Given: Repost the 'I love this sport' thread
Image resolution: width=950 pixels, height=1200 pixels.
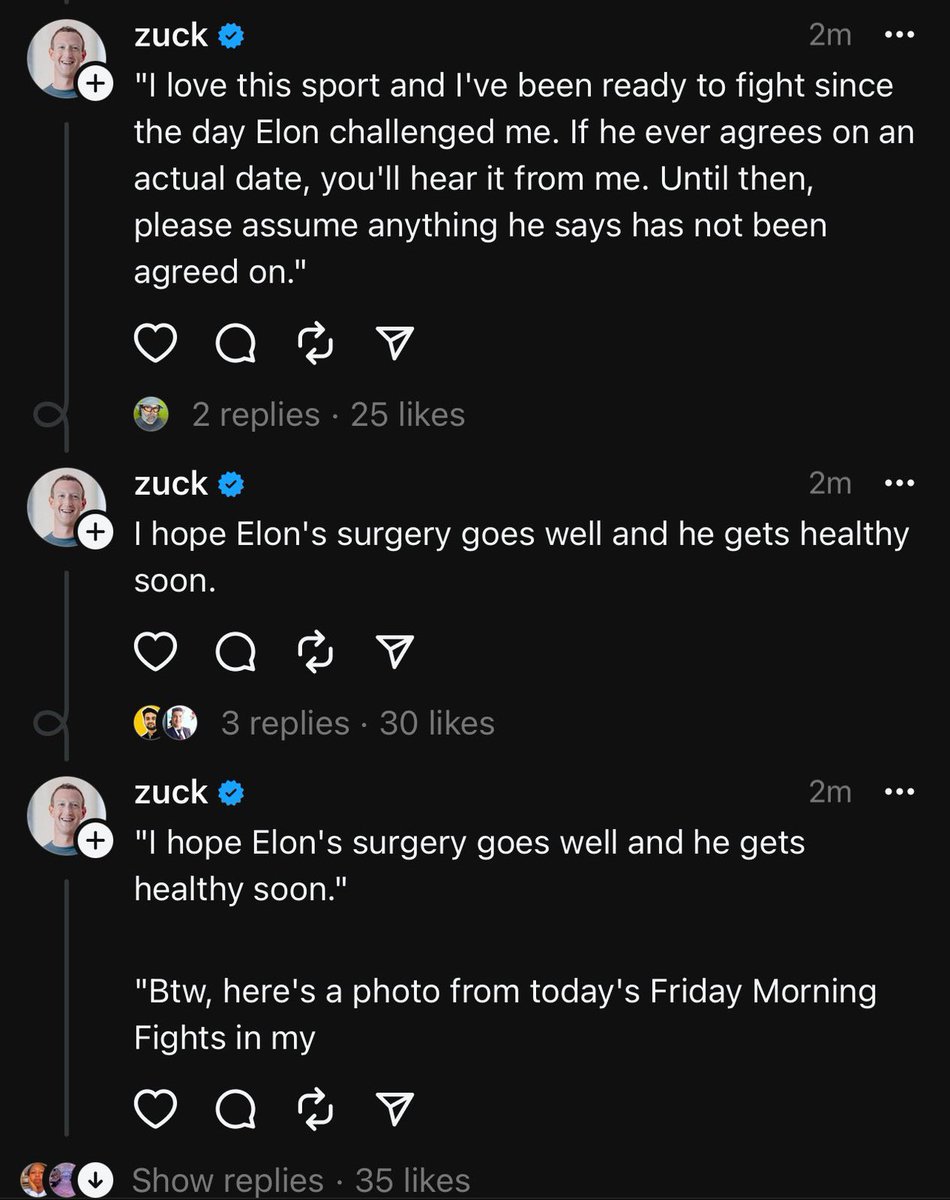Looking at the screenshot, I should point(315,344).
